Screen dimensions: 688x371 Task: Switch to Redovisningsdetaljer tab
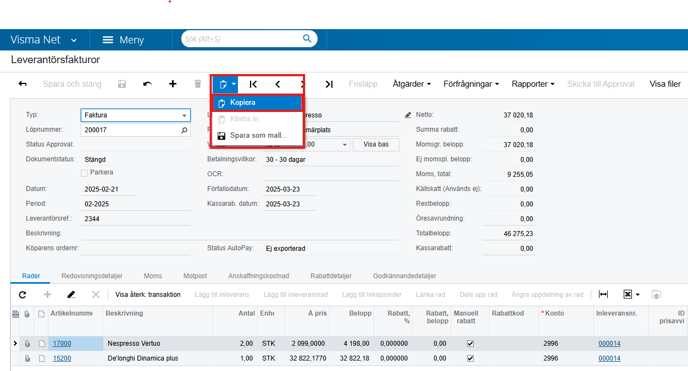[92, 276]
